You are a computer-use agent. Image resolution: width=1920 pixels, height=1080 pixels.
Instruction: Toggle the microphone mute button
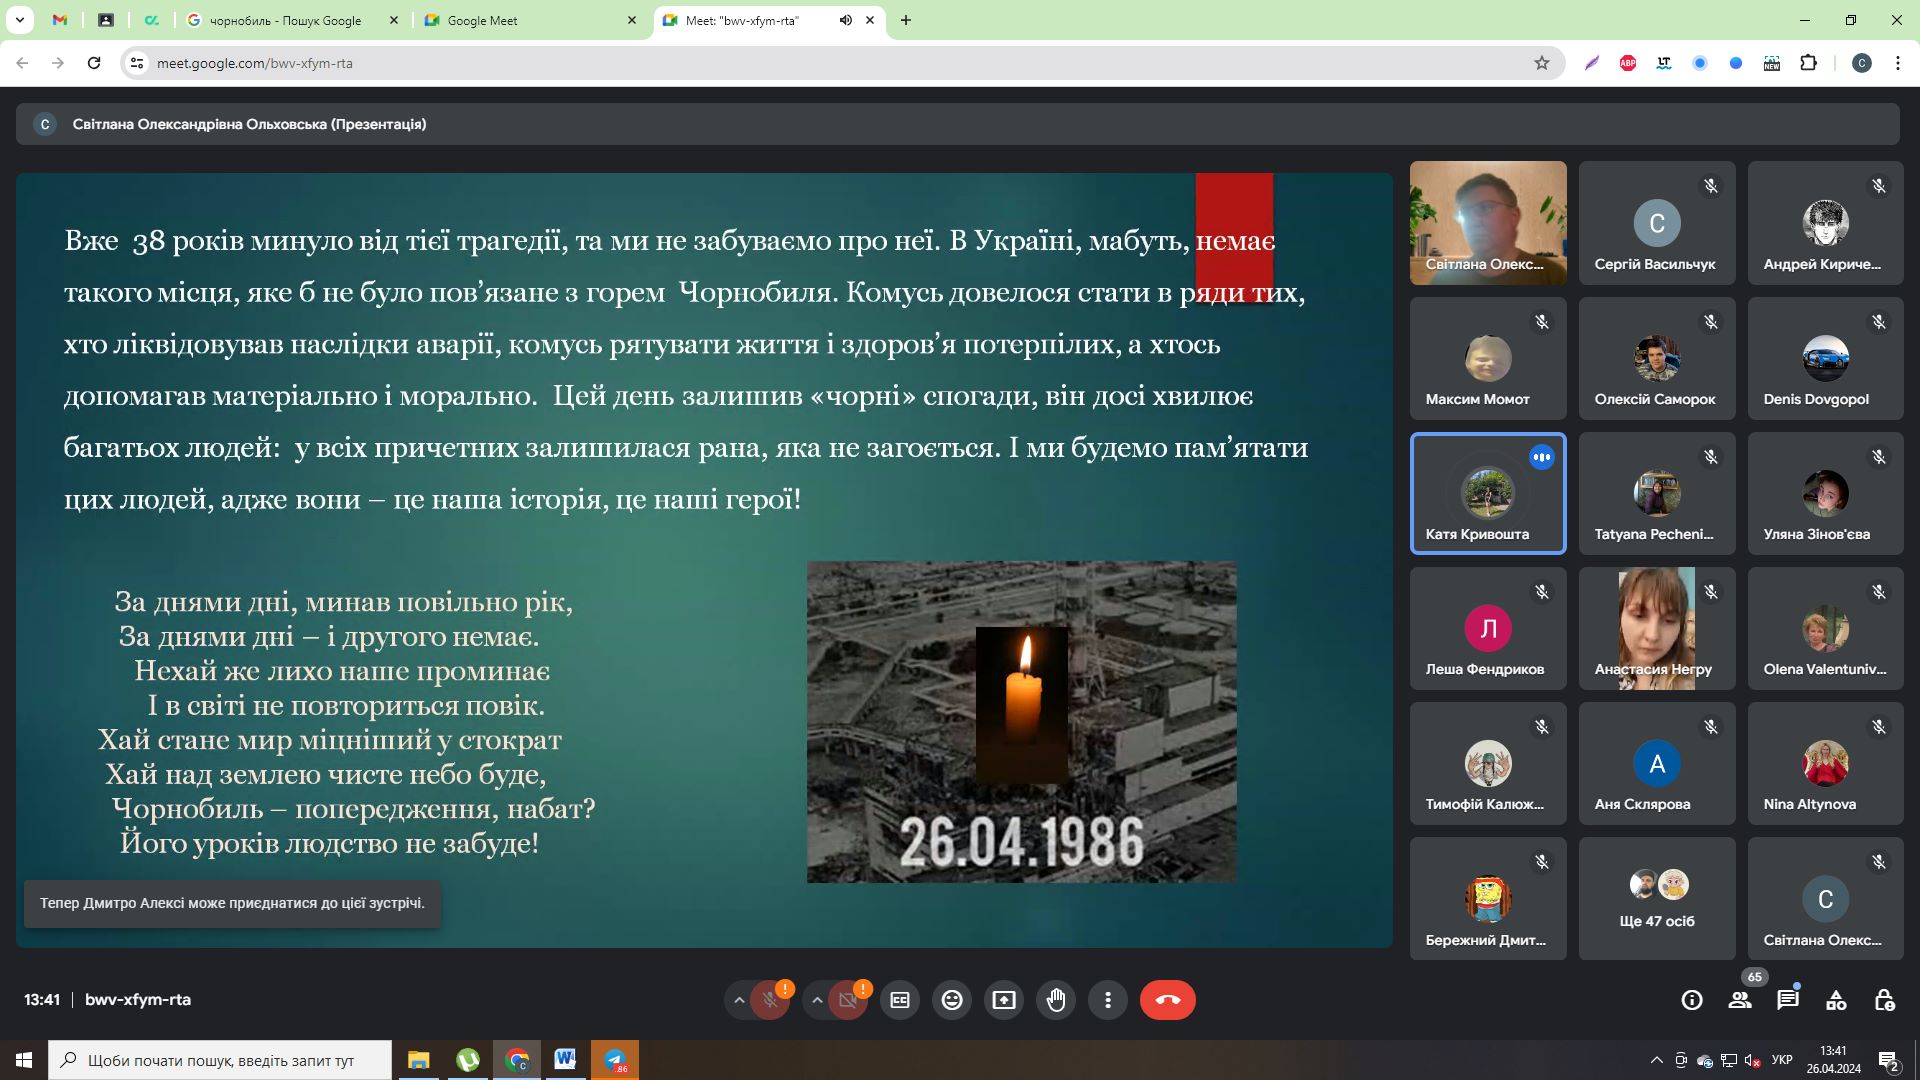[770, 1000]
